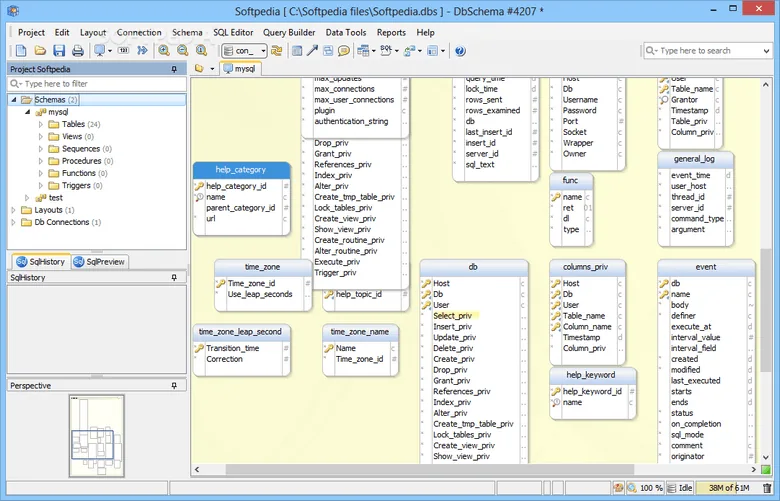Select the foreign key arrow tool

point(312,51)
